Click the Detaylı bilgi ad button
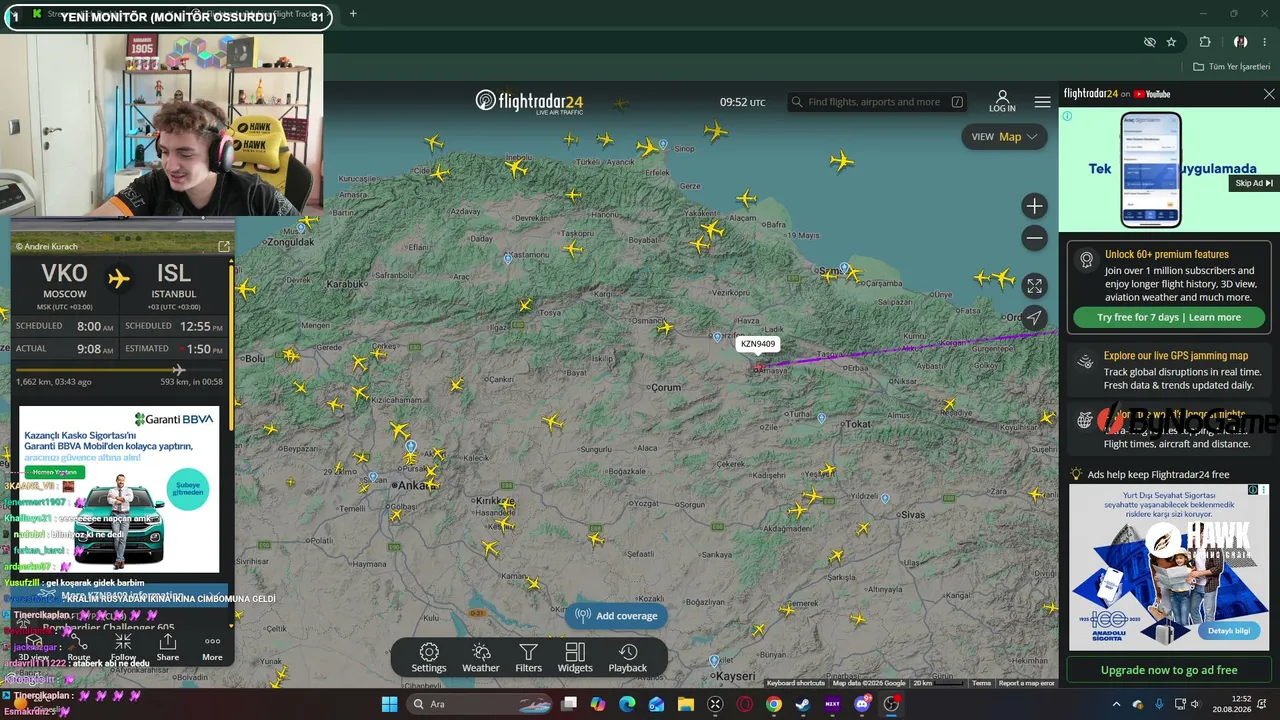1280x720 pixels. 1229,631
